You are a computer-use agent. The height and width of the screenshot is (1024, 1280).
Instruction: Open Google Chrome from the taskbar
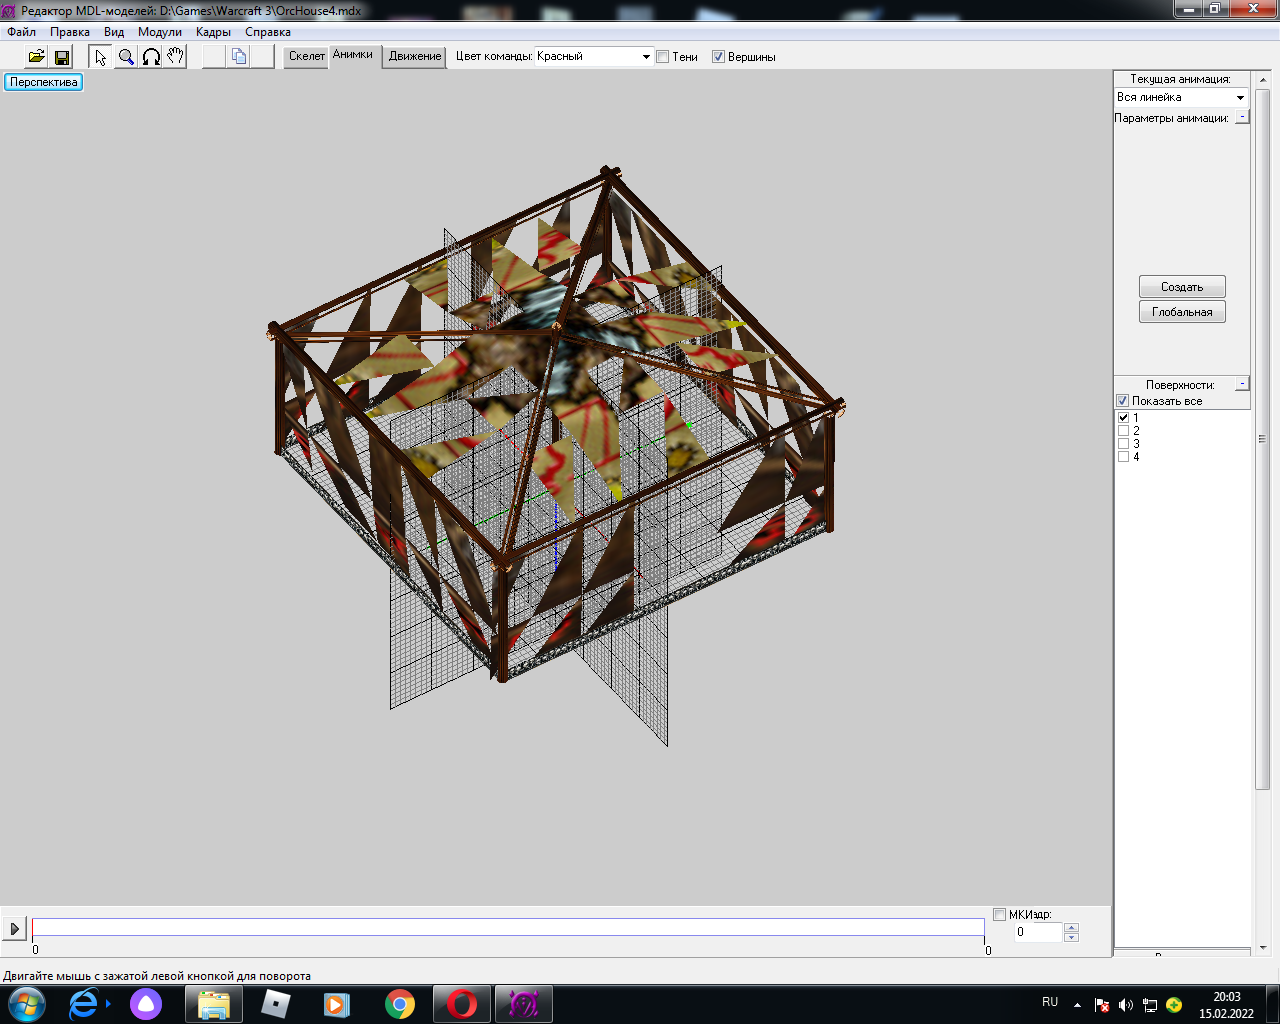pos(400,1004)
